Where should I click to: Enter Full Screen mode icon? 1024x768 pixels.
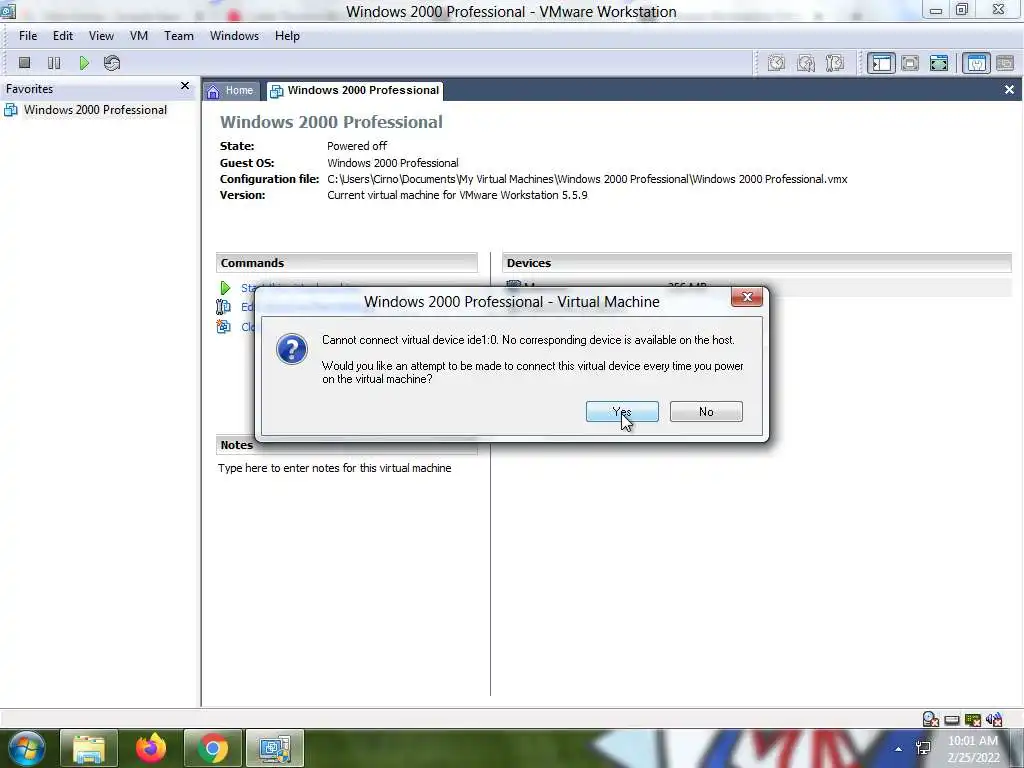(x=939, y=63)
